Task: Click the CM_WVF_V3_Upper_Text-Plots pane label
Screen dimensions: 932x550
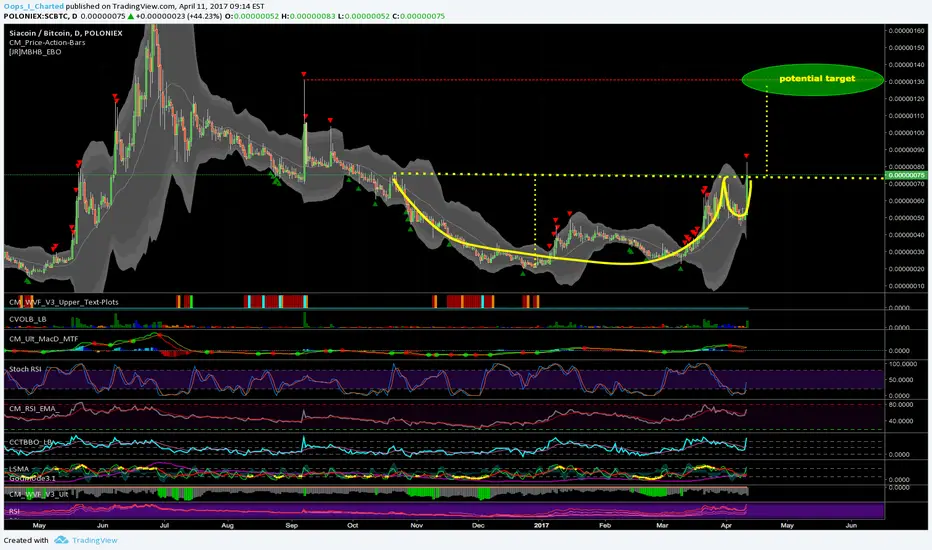Action: click(64, 302)
